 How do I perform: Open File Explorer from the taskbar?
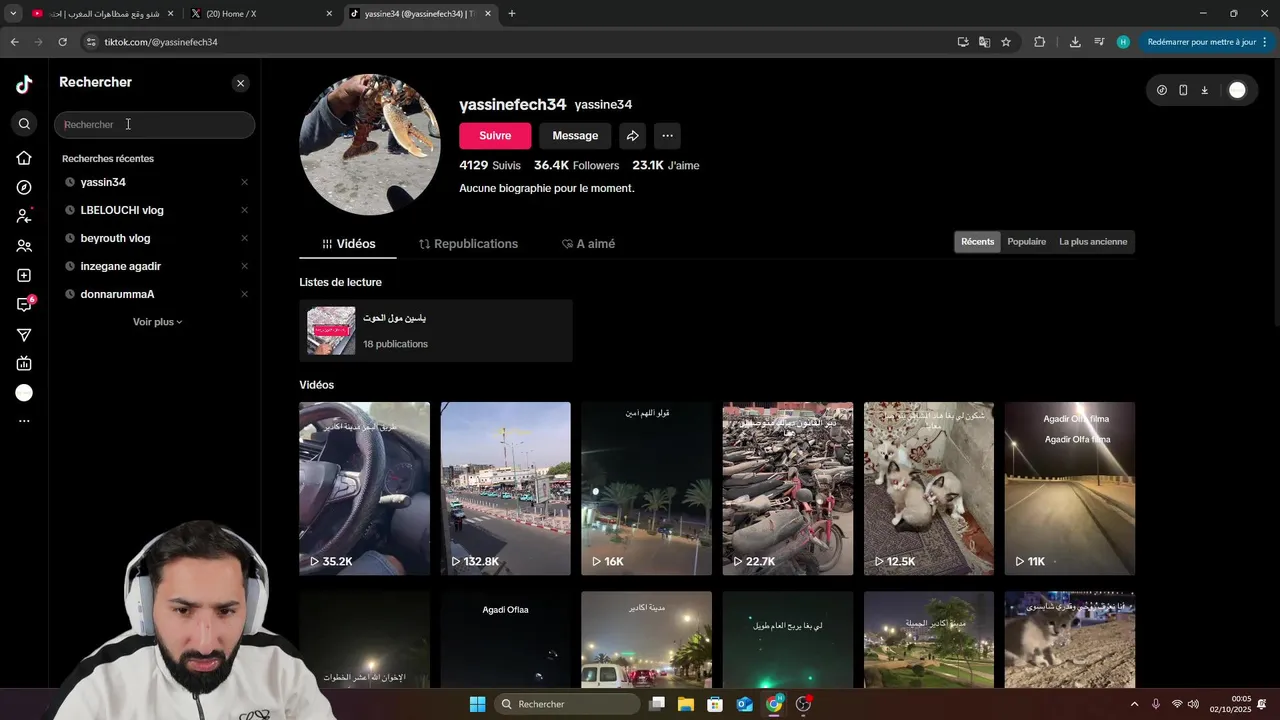point(686,704)
